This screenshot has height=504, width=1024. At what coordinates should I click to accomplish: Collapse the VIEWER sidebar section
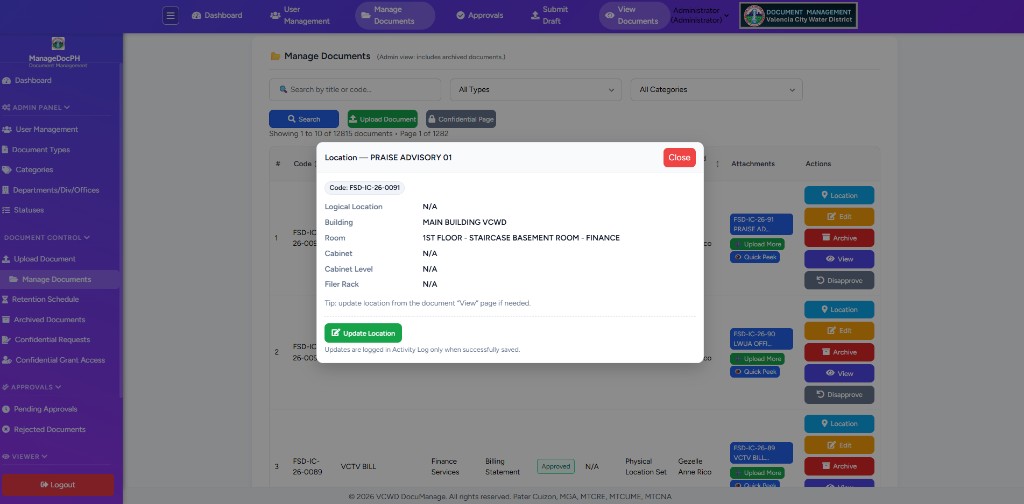click(x=25, y=456)
